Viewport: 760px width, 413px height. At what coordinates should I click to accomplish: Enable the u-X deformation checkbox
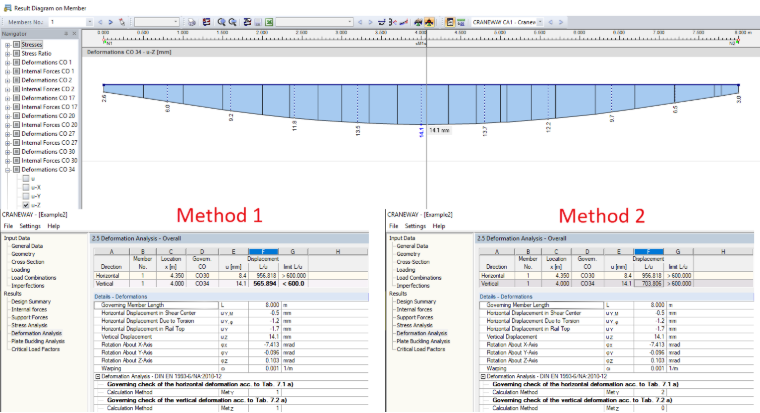coord(26,187)
